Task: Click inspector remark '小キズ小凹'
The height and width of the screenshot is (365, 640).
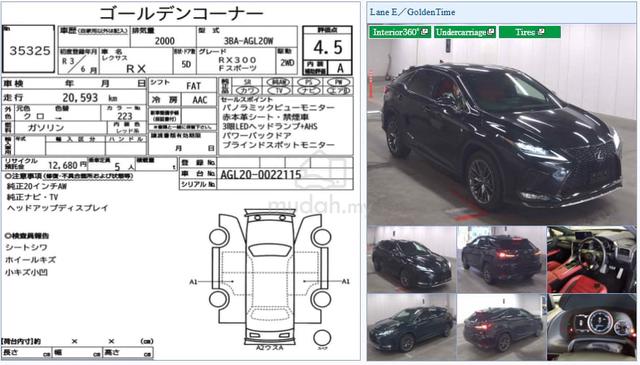Action: [x=27, y=272]
